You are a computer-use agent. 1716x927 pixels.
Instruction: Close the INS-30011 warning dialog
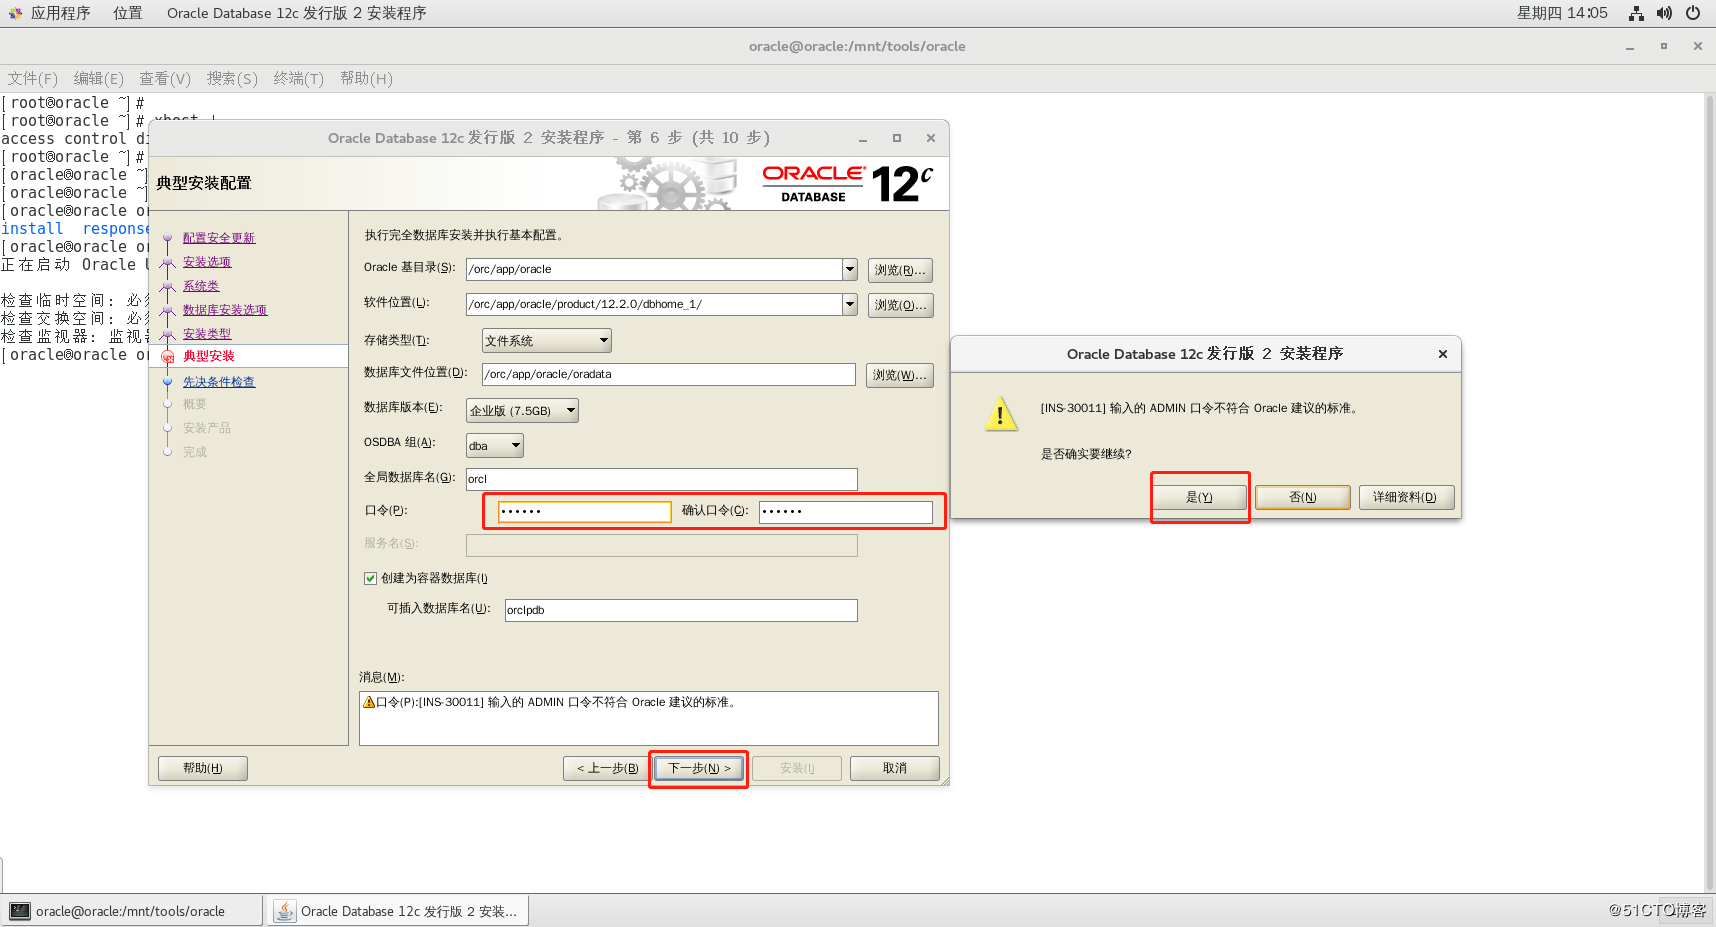(x=1443, y=354)
